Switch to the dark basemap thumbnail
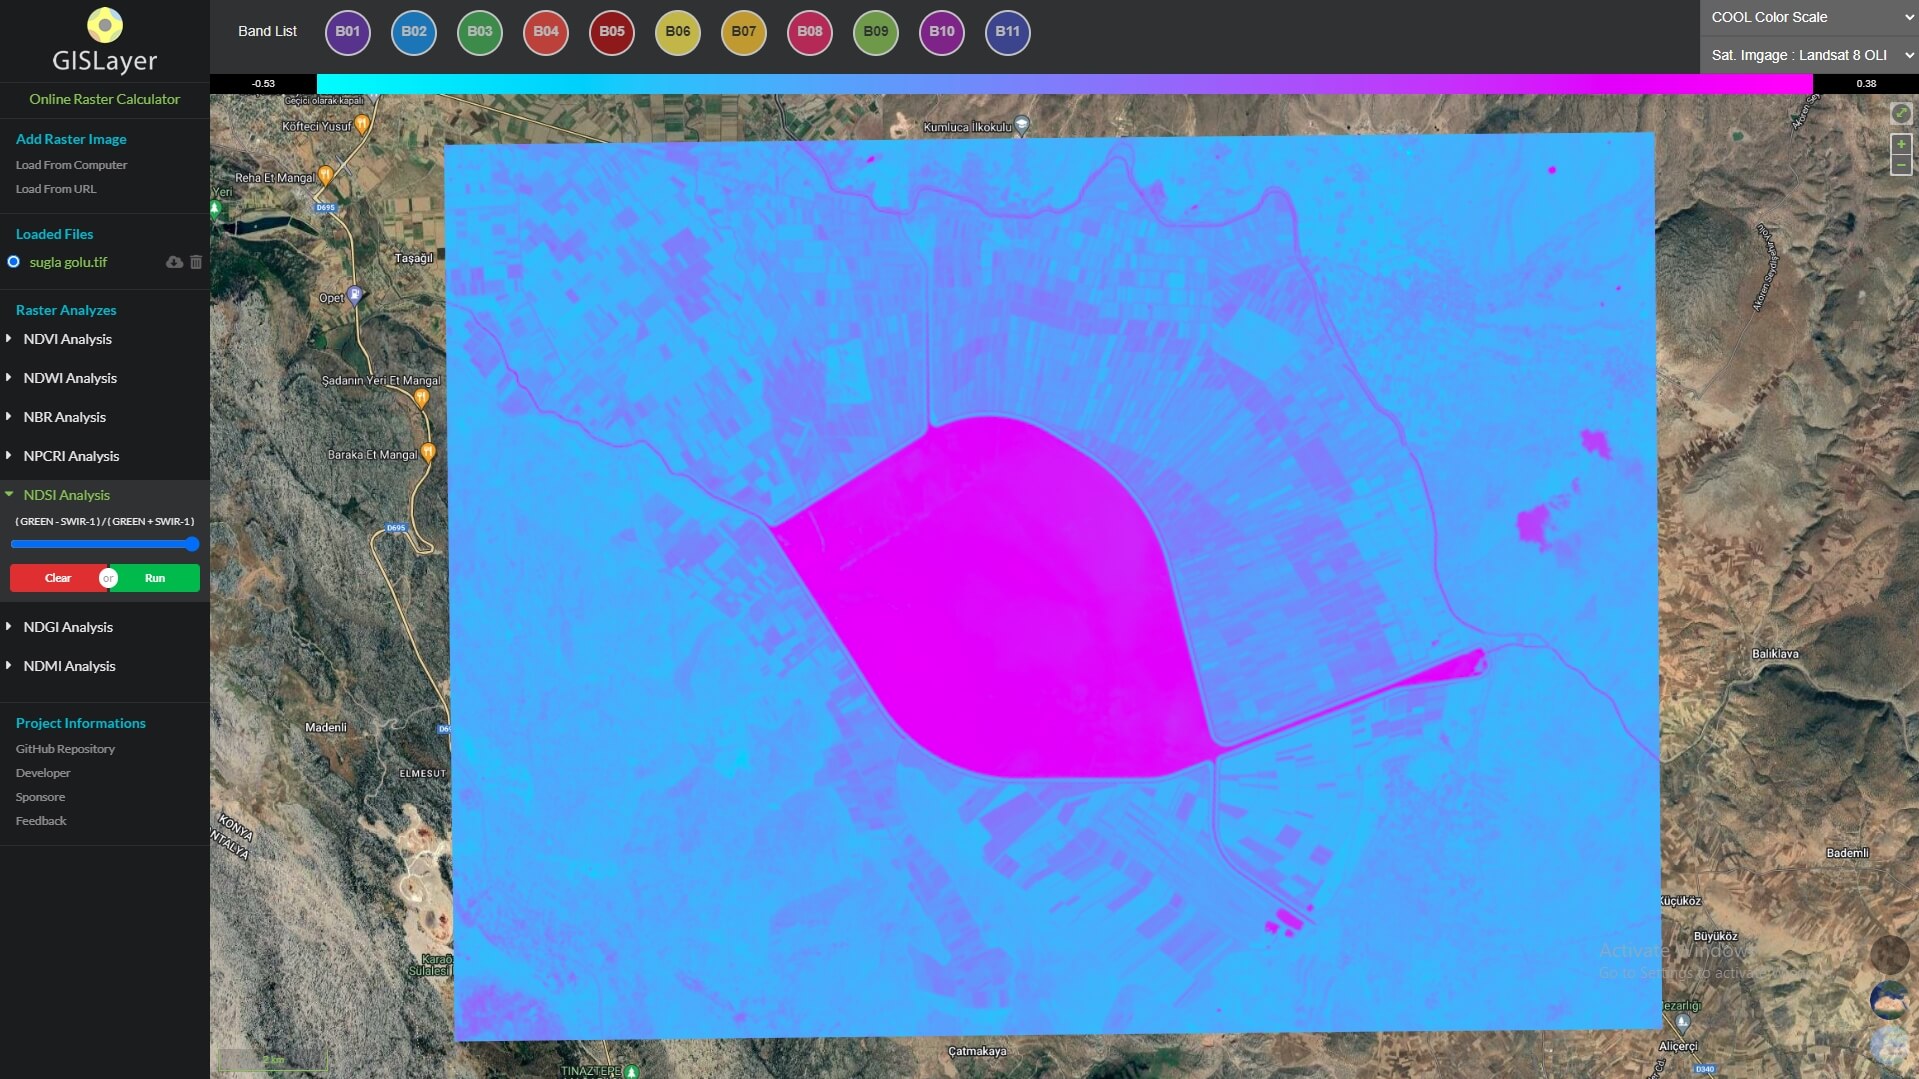The image size is (1919, 1079). click(x=1889, y=954)
